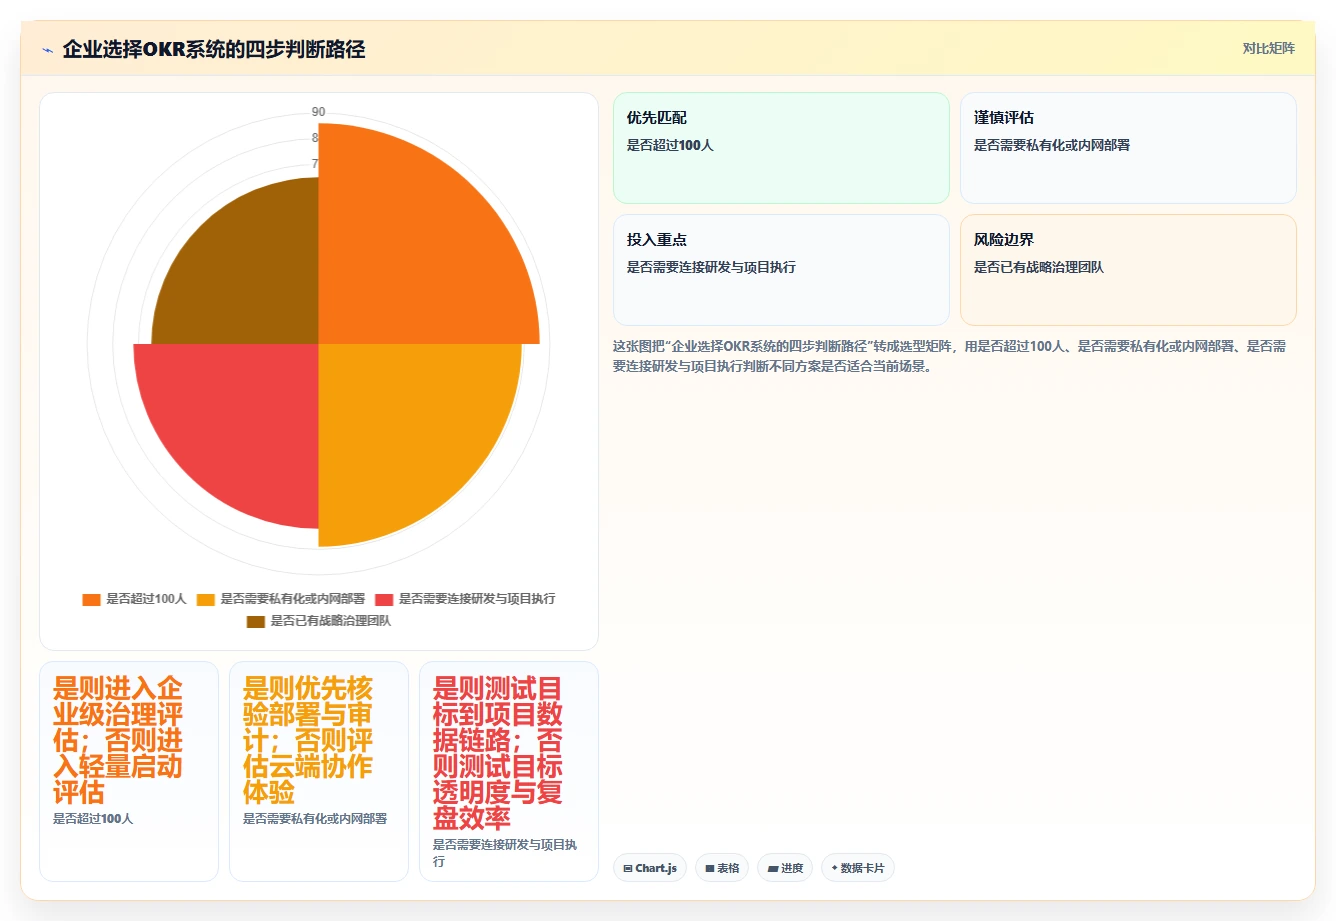Toggle the 是否需要连接研发与项目执行 legend item
This screenshot has height=921, width=1336.
pyautogui.click(x=465, y=599)
